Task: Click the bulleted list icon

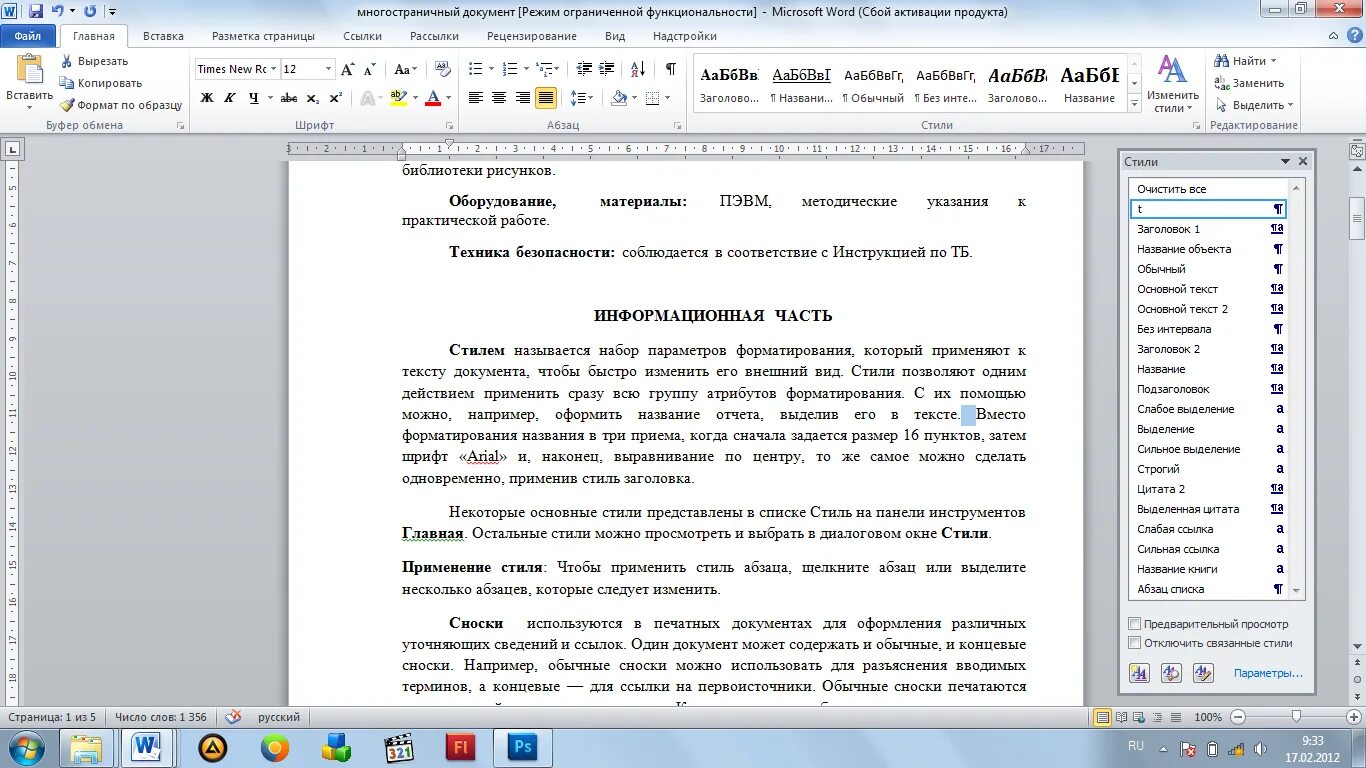Action: 475,69
